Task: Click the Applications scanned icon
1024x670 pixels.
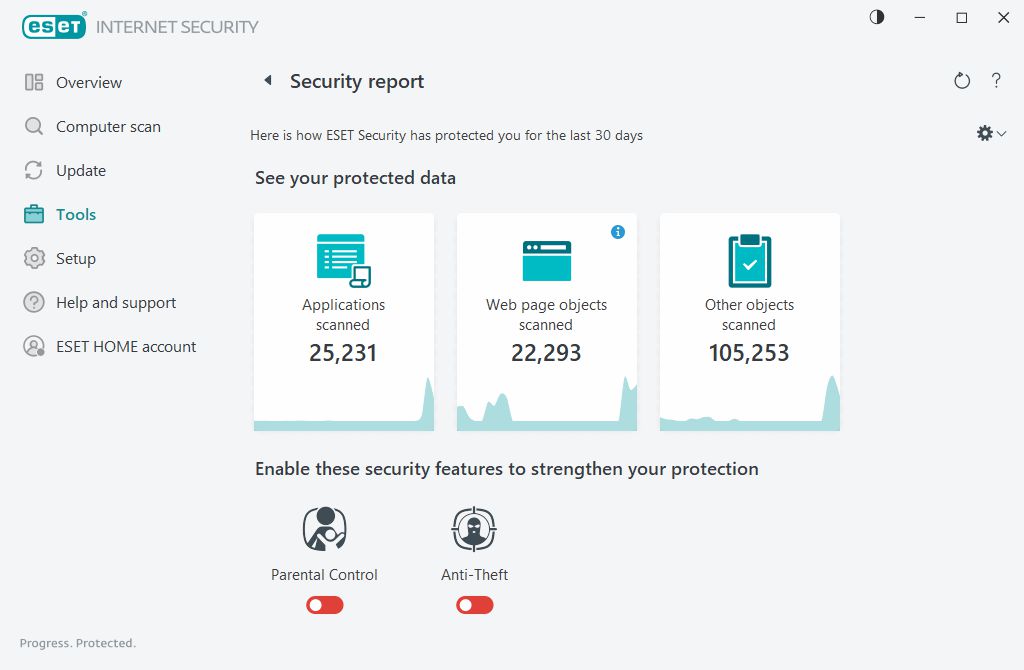Action: click(343, 260)
